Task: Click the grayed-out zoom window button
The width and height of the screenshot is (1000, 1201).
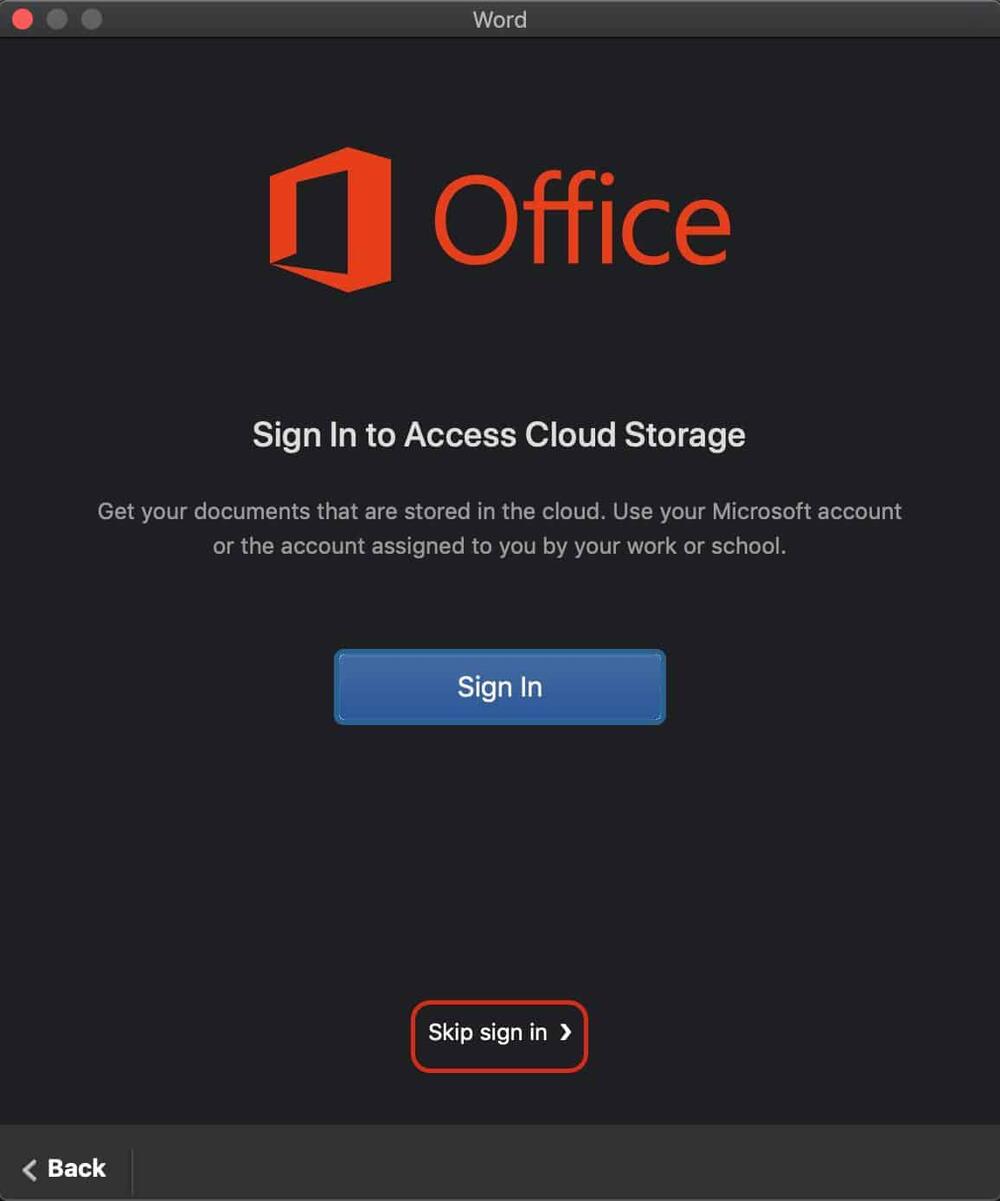Action: [91, 19]
